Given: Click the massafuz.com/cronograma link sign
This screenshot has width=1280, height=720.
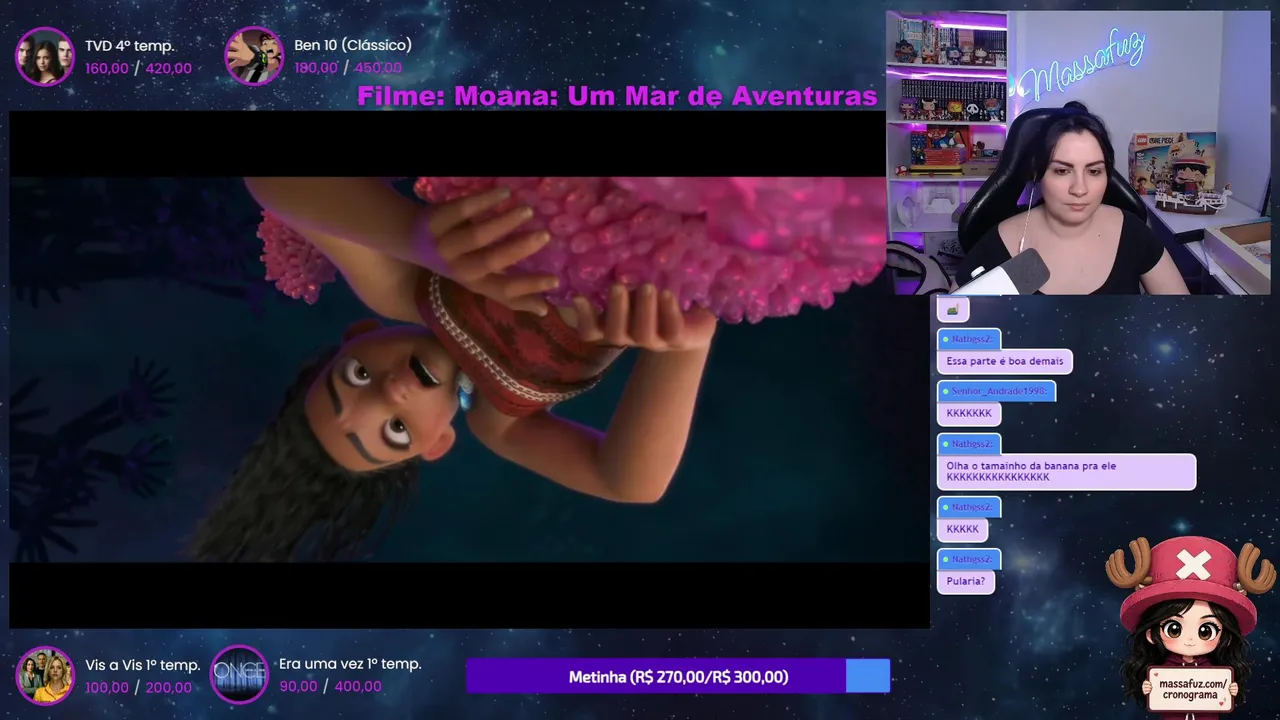Looking at the screenshot, I should point(1190,688).
